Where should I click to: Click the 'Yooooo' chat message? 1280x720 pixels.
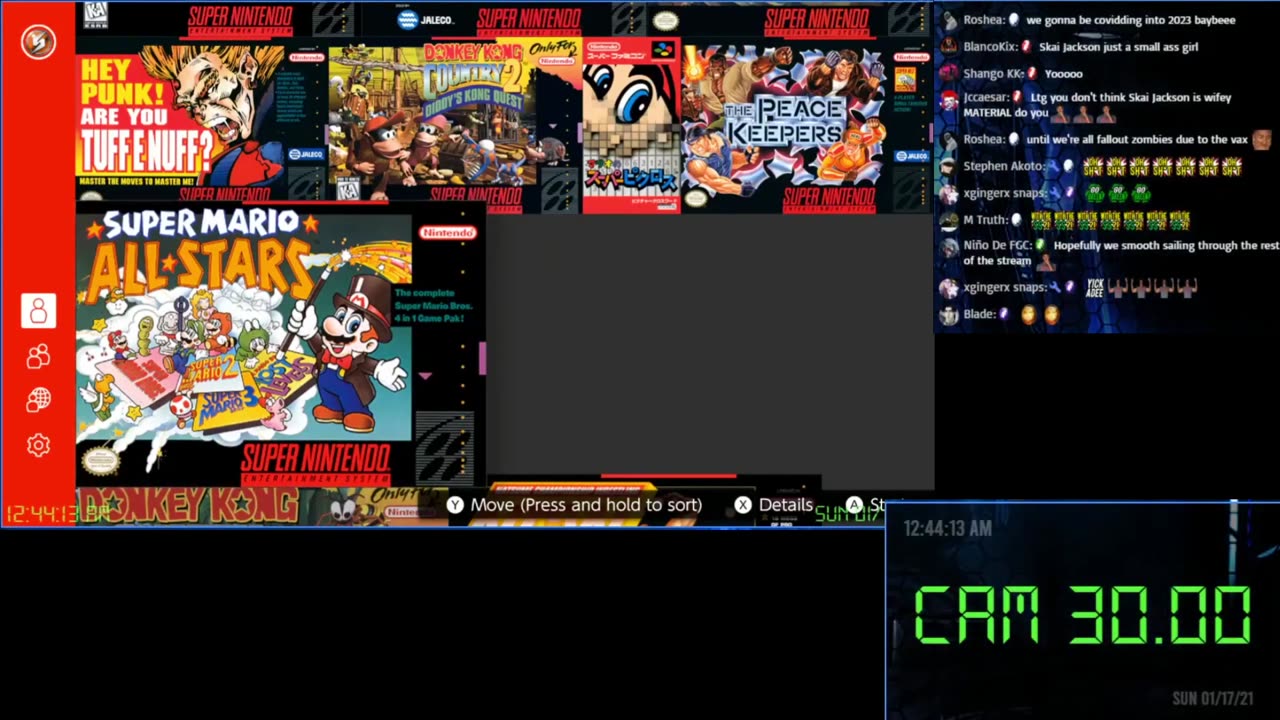[1064, 73]
